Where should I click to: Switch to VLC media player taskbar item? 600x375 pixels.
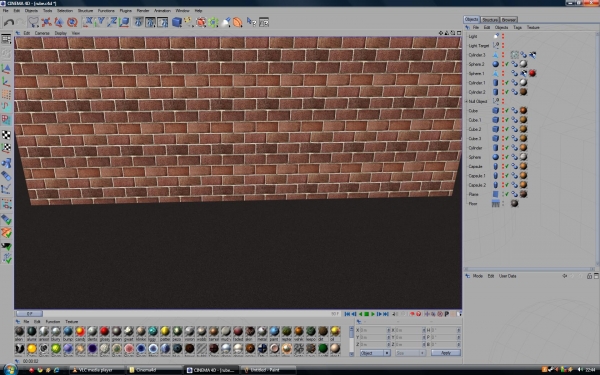(96, 370)
